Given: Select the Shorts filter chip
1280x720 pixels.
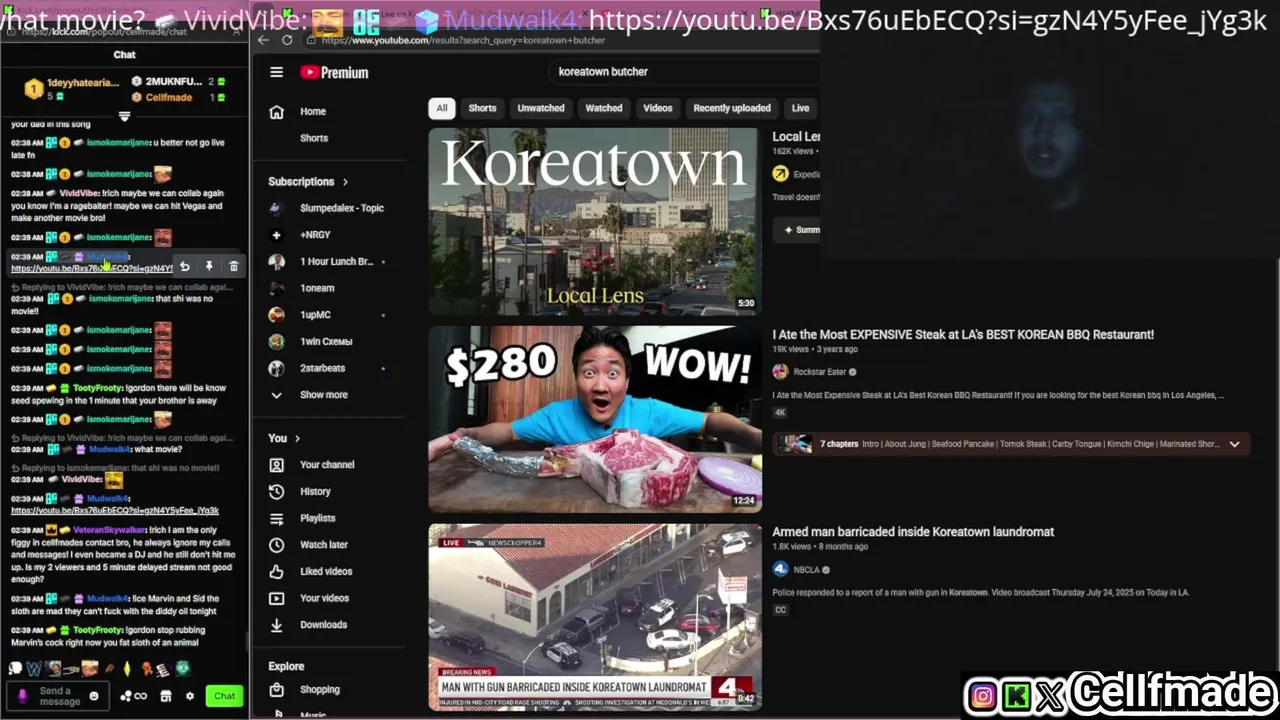Looking at the screenshot, I should click(x=482, y=108).
